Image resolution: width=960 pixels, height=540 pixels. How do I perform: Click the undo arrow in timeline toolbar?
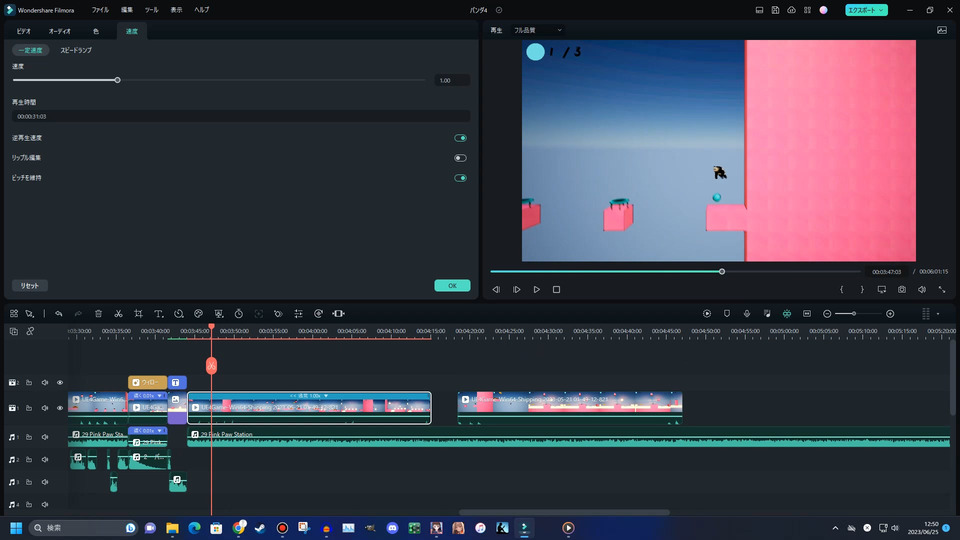[58, 313]
